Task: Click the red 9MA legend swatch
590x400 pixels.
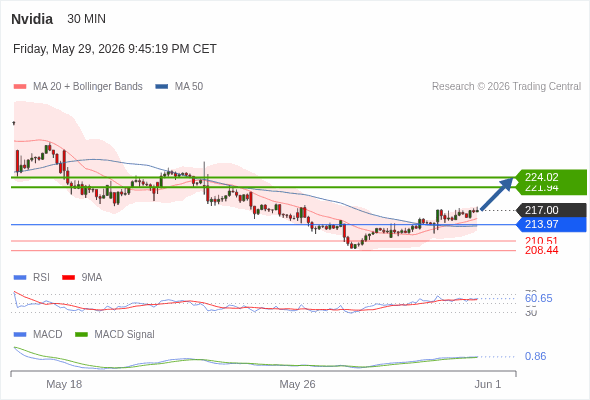Action: click(68, 278)
